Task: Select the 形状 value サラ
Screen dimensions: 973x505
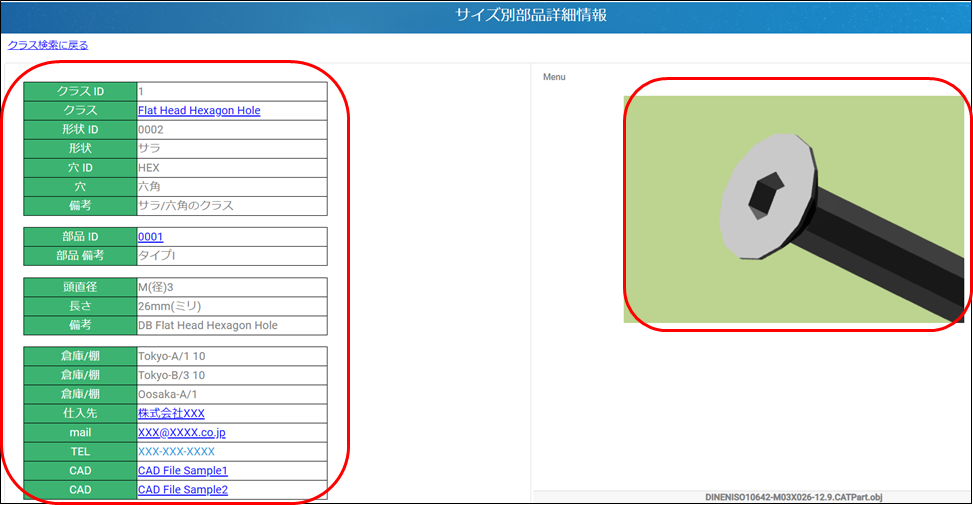Action: (232, 149)
